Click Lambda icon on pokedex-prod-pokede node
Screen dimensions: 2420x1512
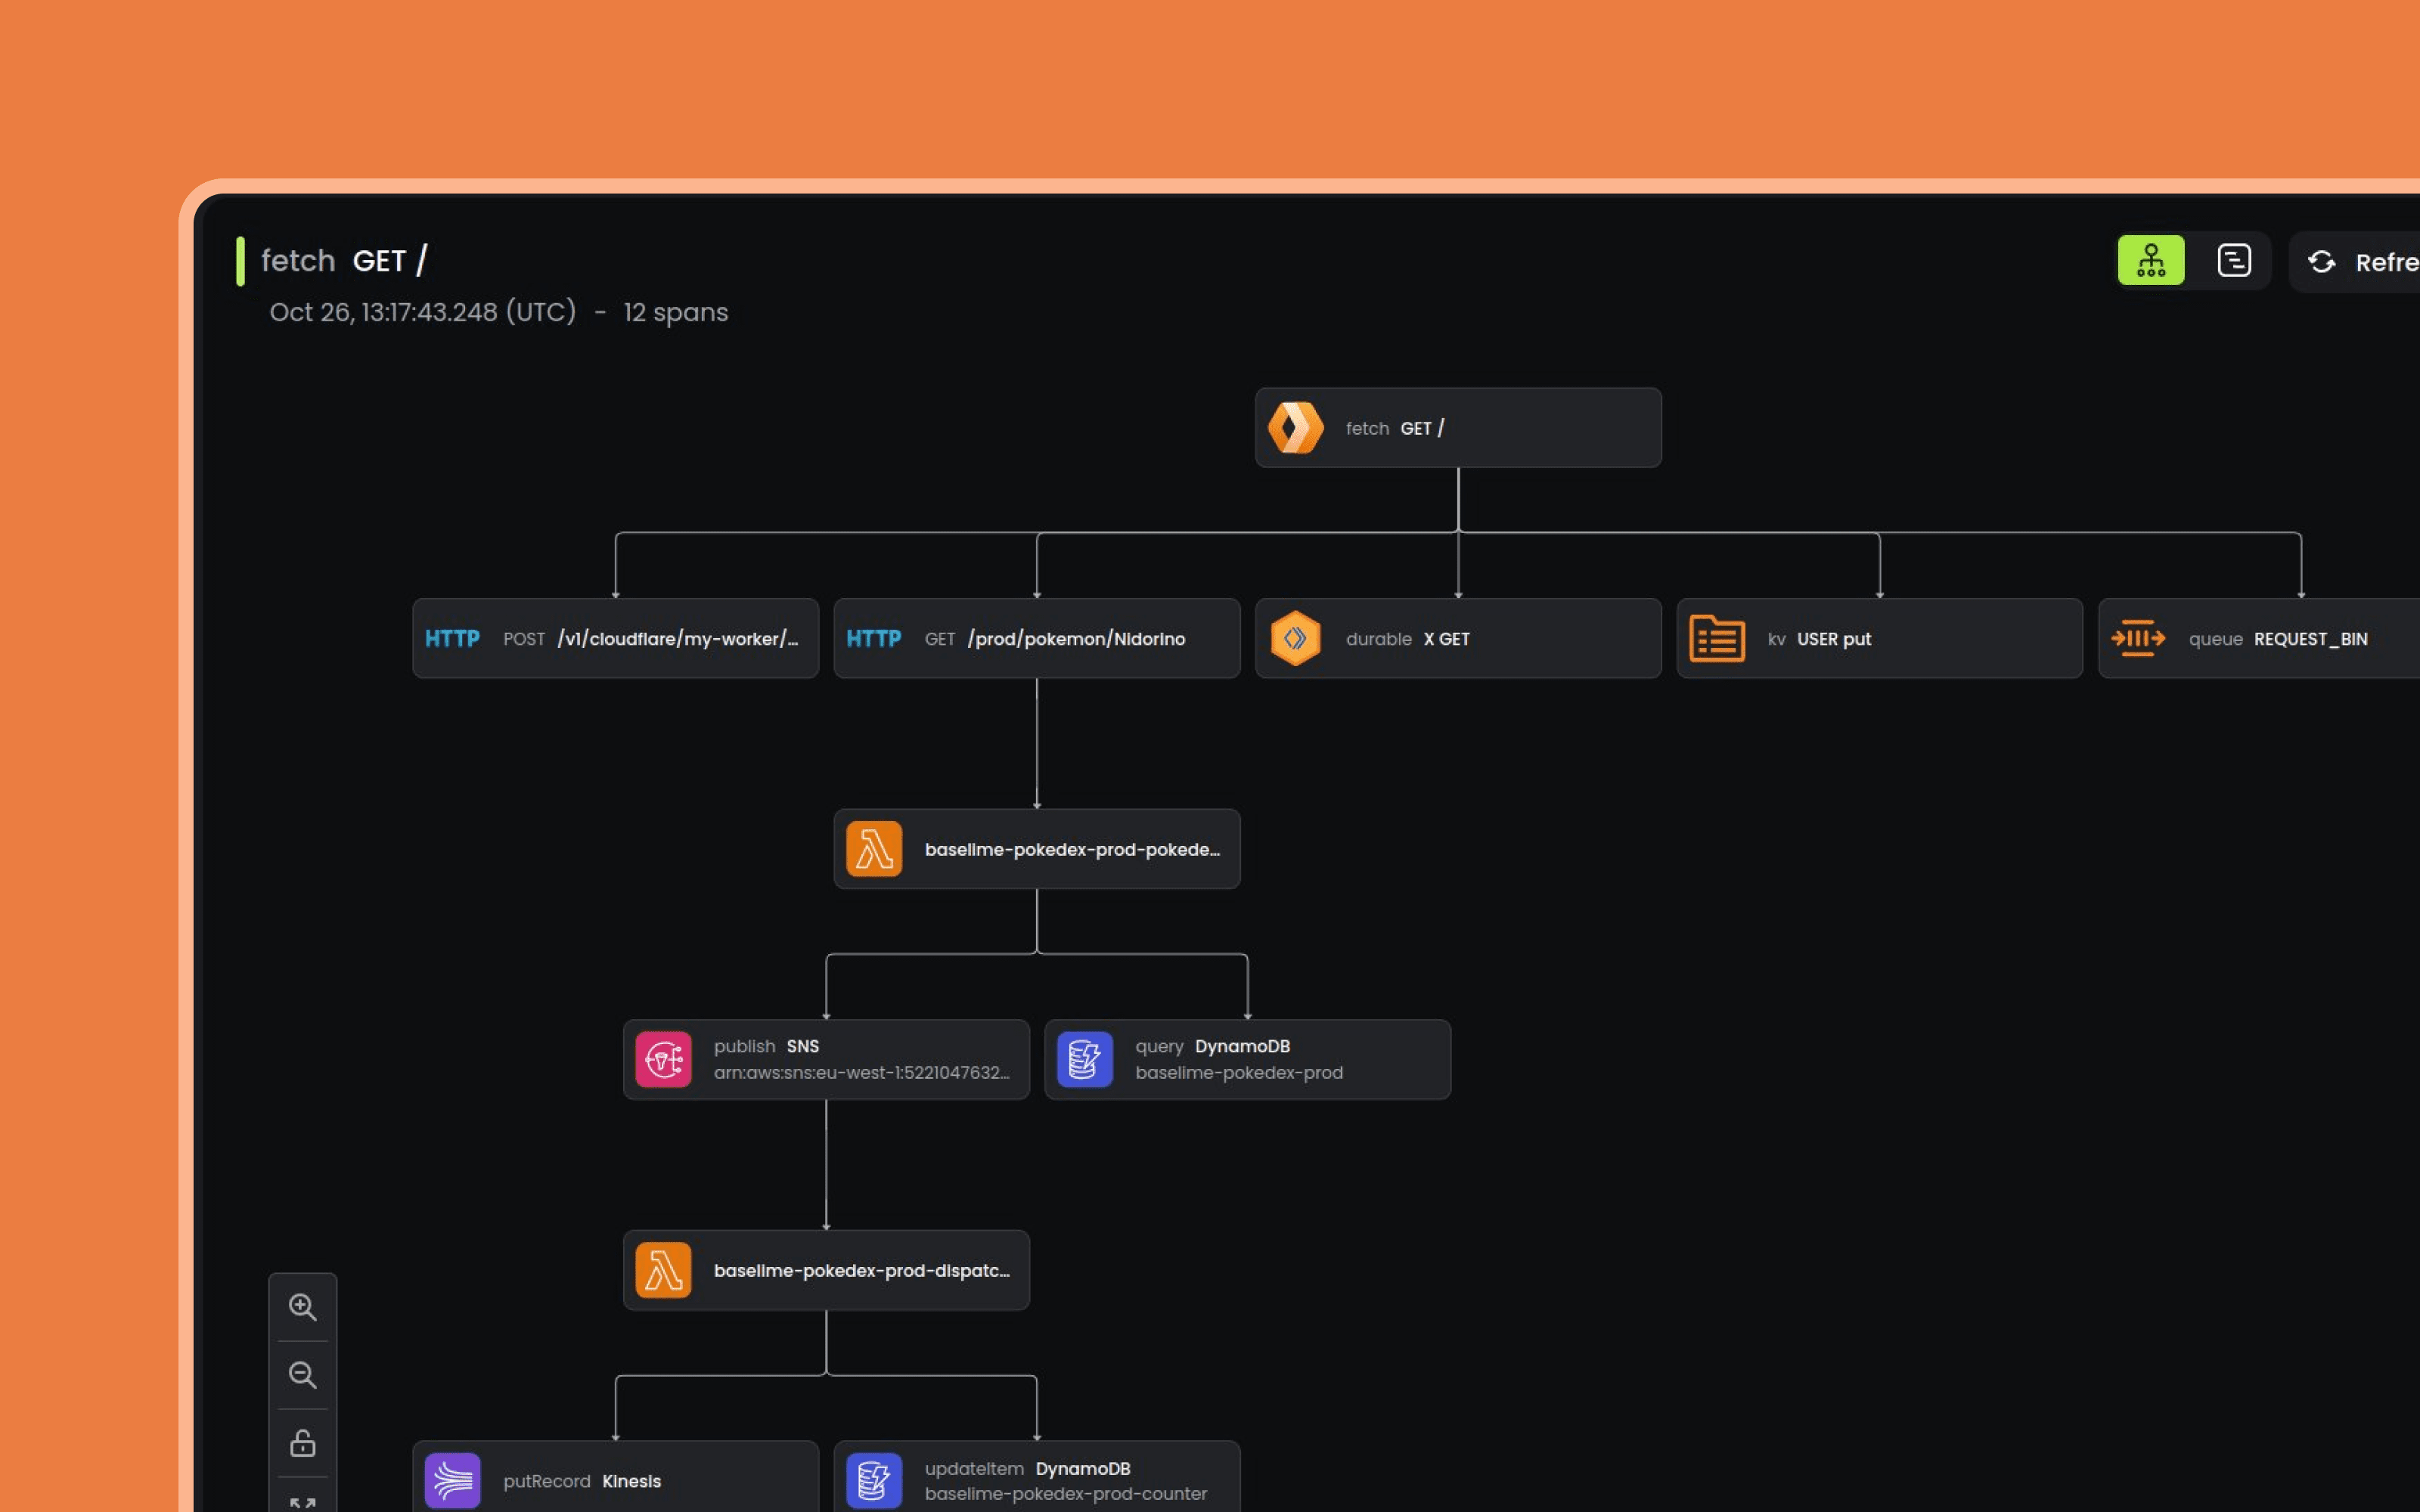[873, 849]
